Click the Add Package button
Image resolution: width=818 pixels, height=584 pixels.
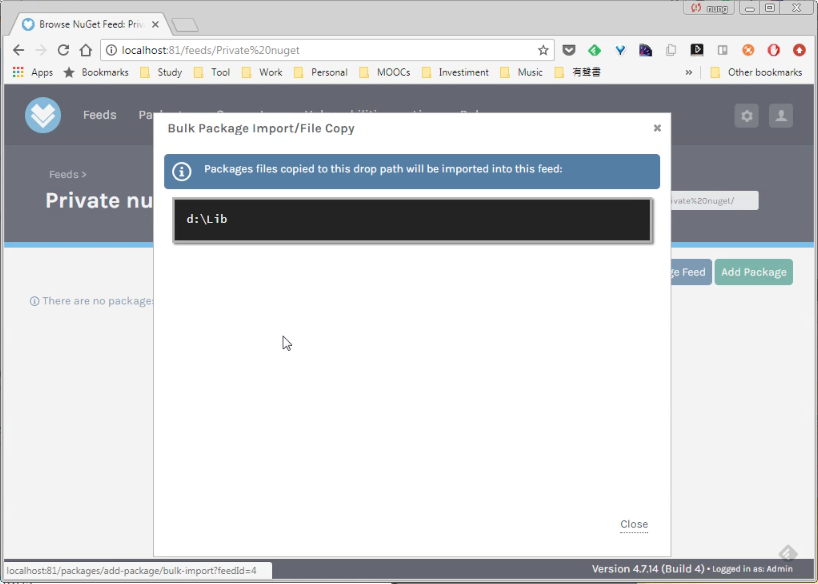753,272
